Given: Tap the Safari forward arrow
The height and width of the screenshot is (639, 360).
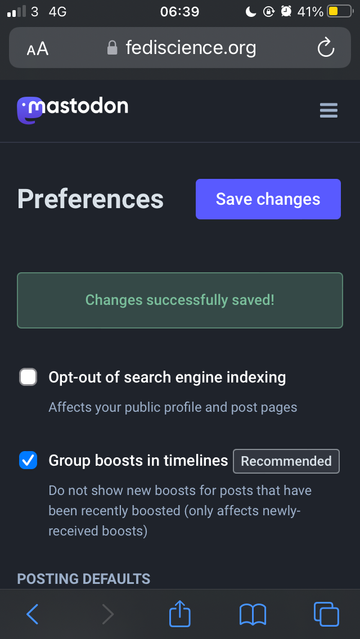Looking at the screenshot, I should pos(108,614).
